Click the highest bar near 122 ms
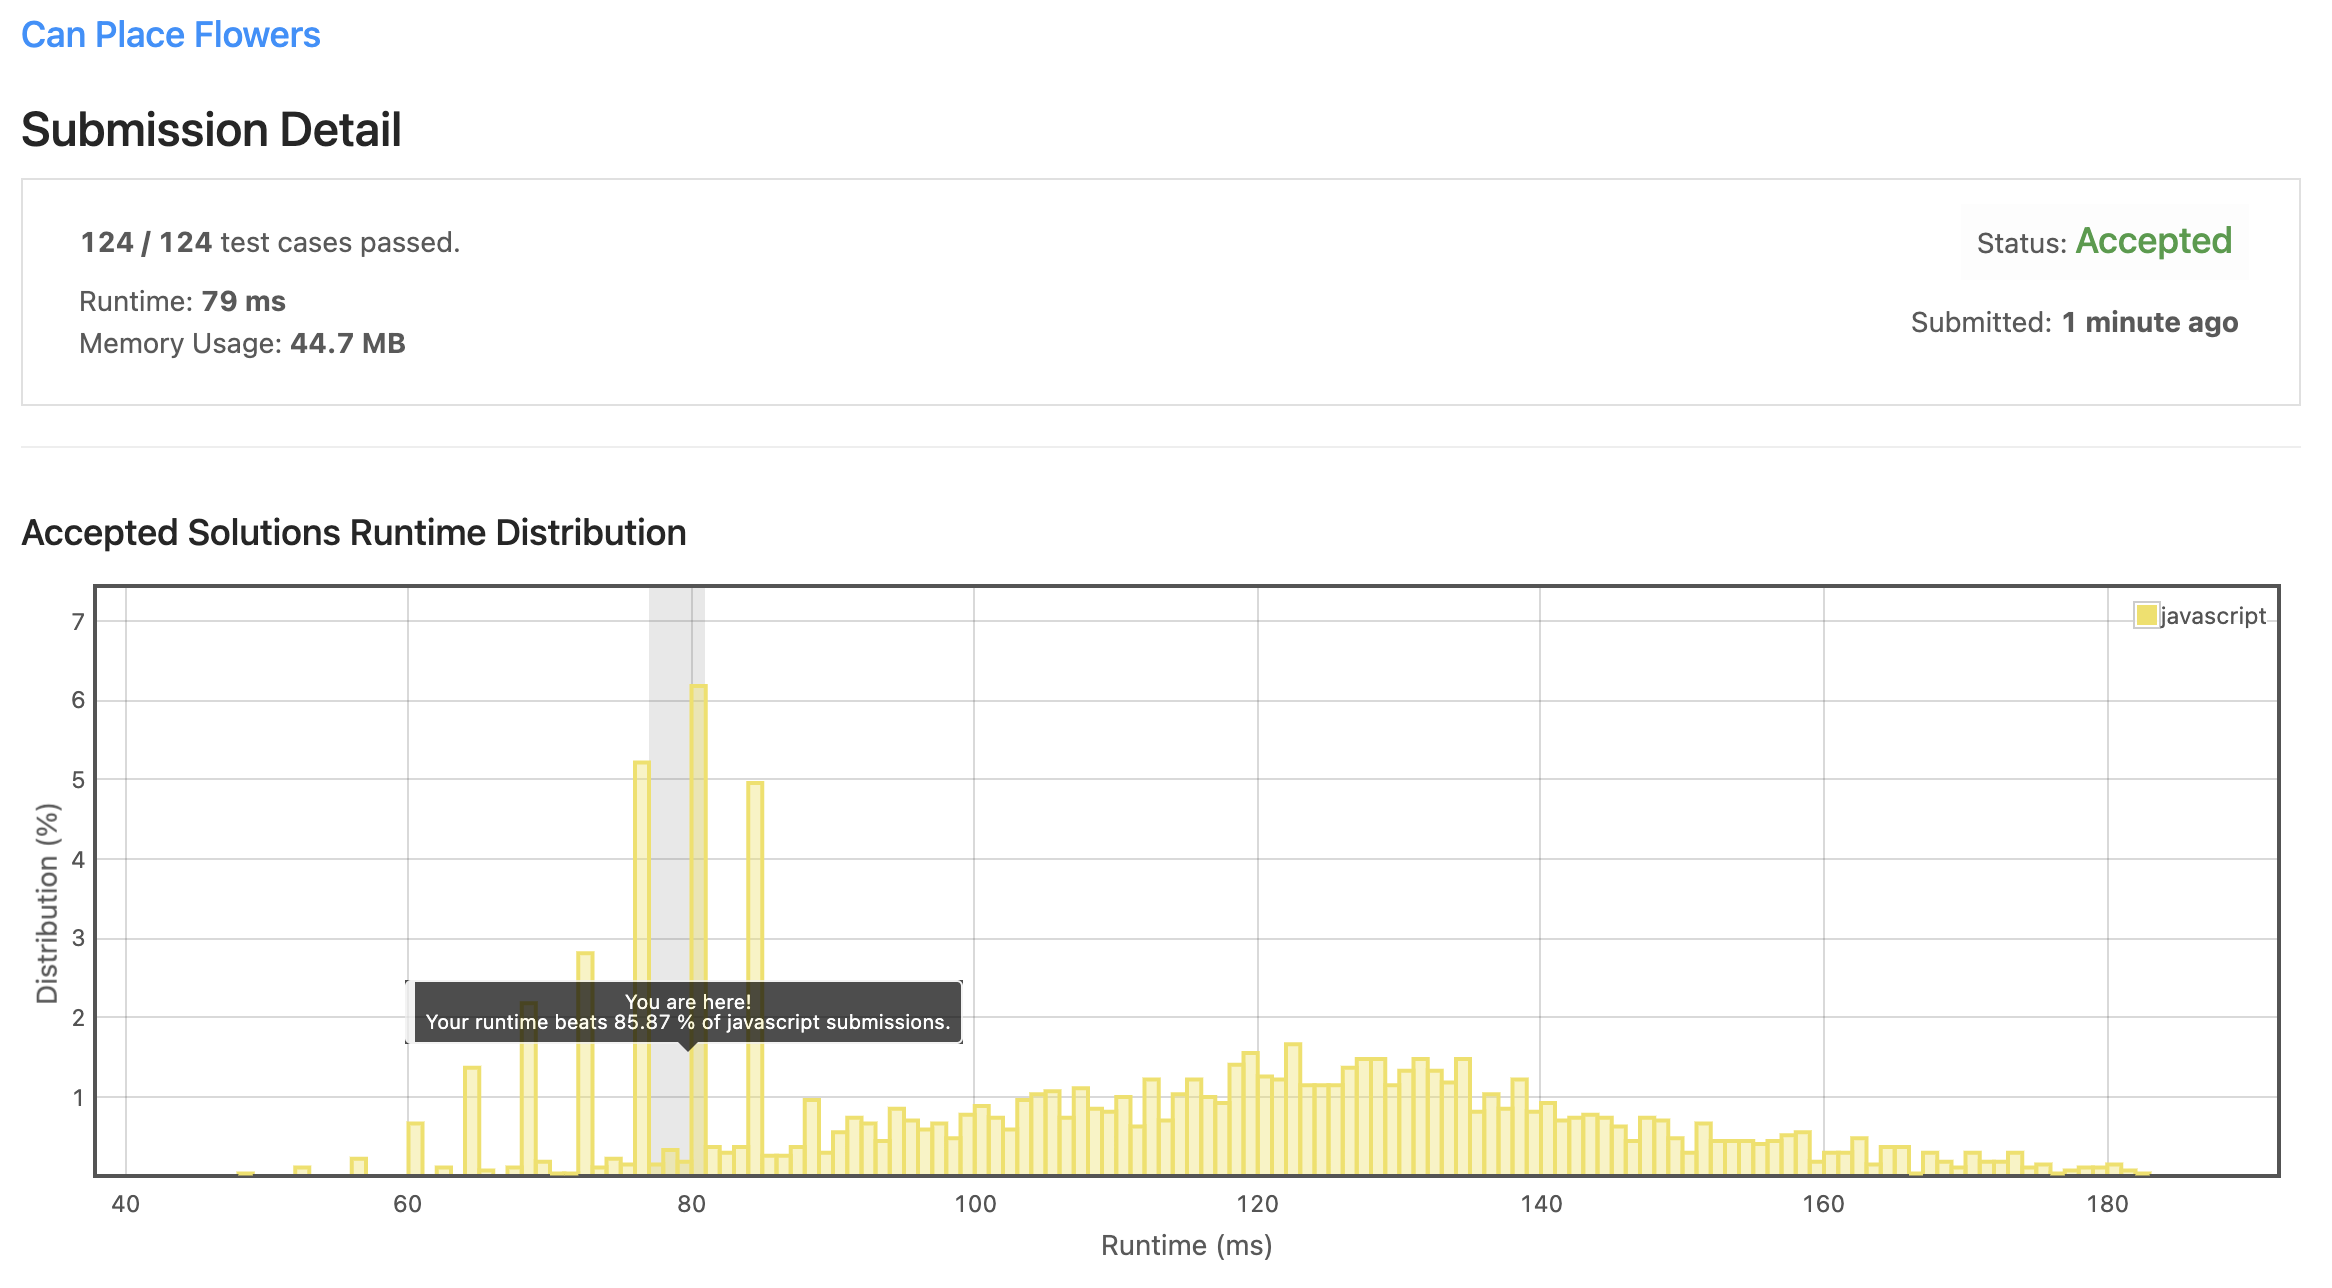 pos(1293,1110)
